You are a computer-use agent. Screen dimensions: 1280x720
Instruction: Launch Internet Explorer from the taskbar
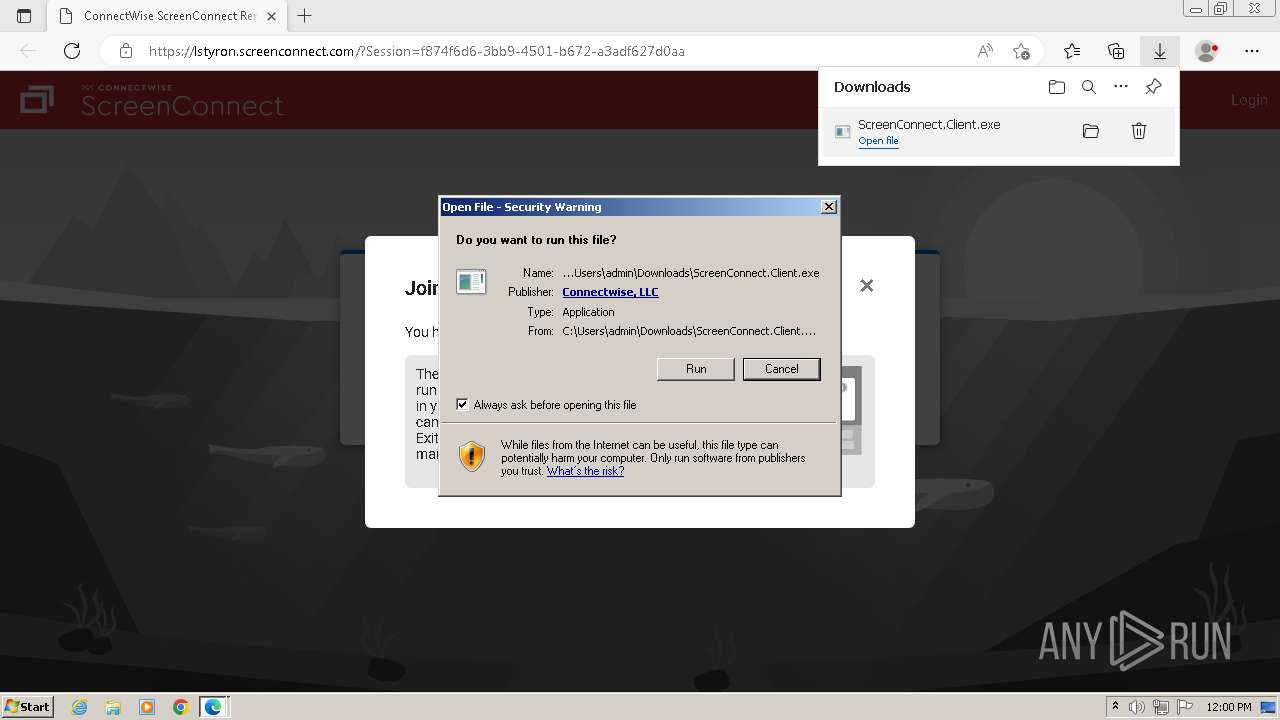pos(80,707)
